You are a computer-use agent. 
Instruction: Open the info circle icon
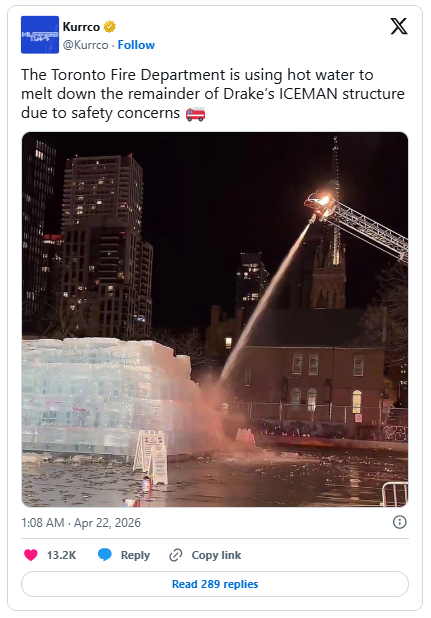tap(399, 522)
